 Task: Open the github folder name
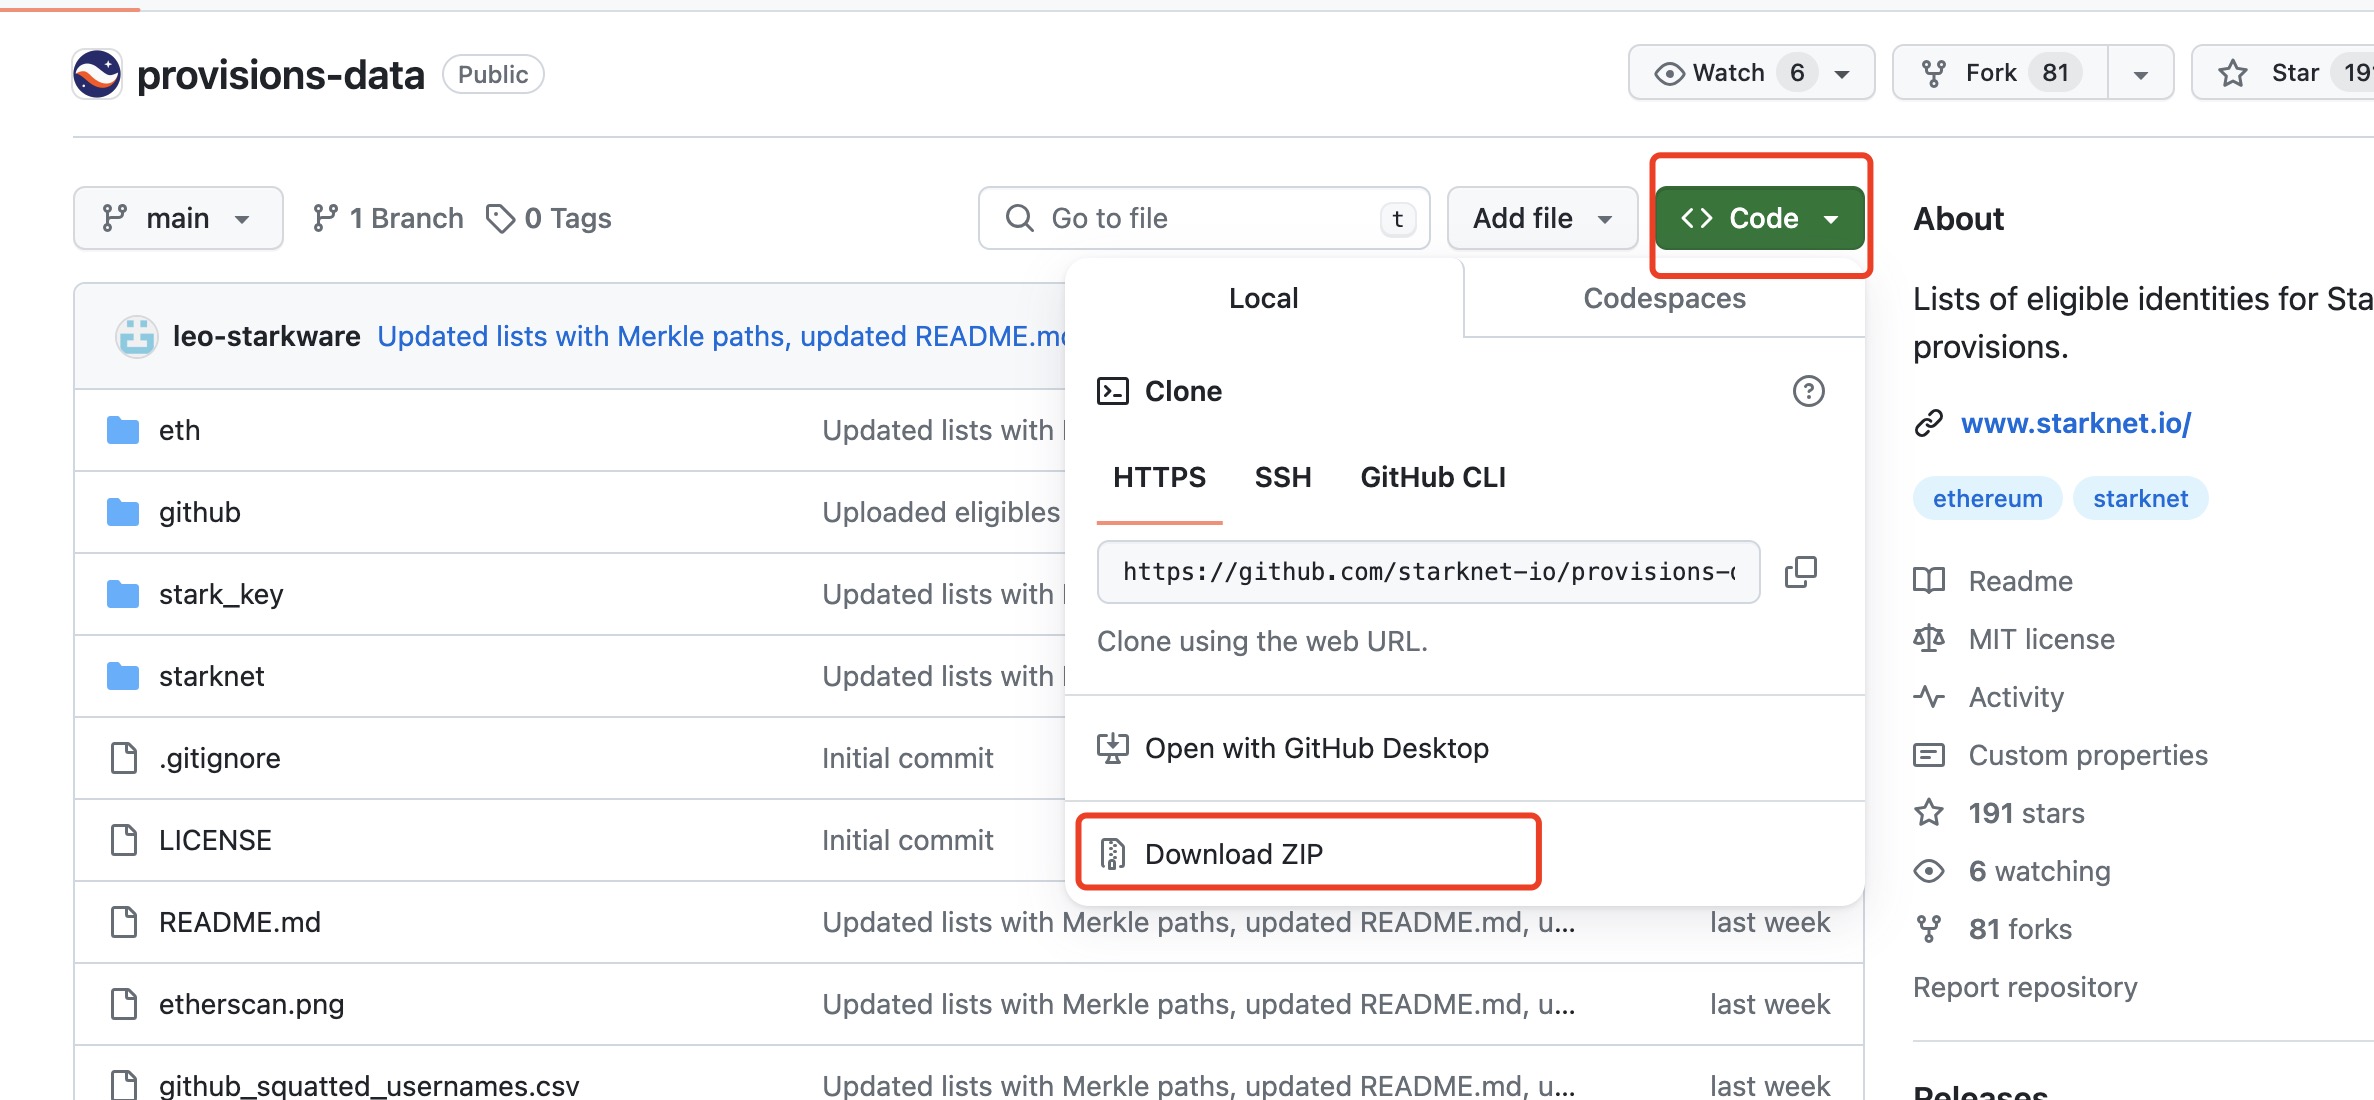pos(200,513)
